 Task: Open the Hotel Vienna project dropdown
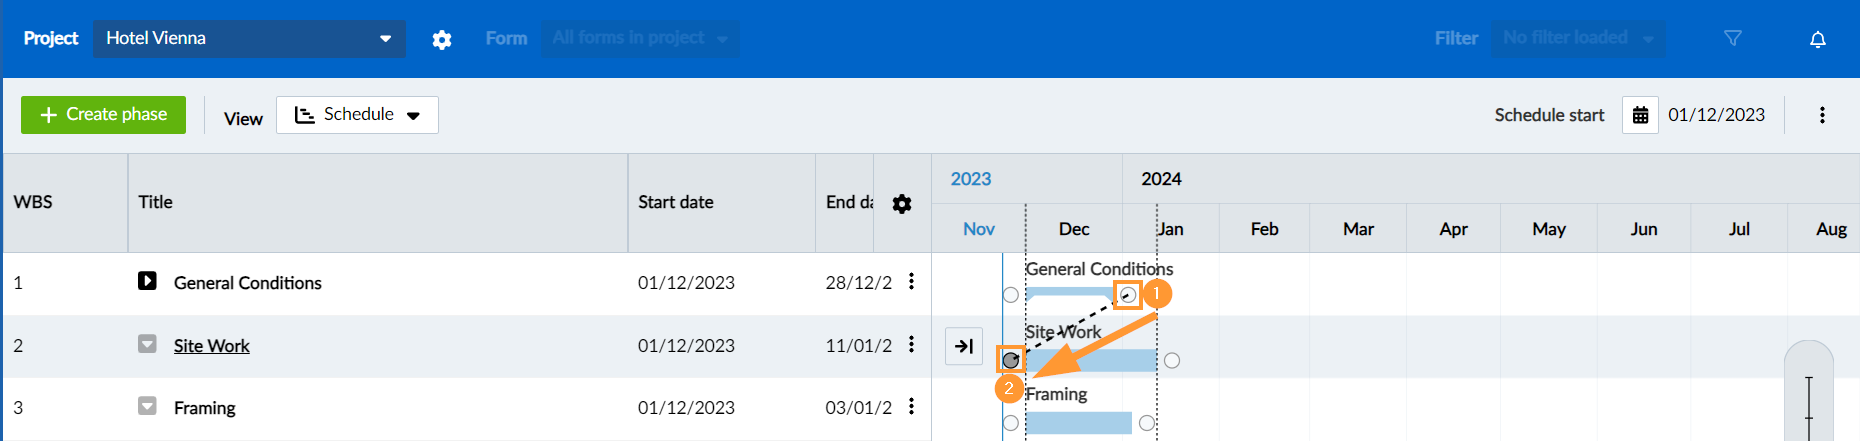pos(249,39)
